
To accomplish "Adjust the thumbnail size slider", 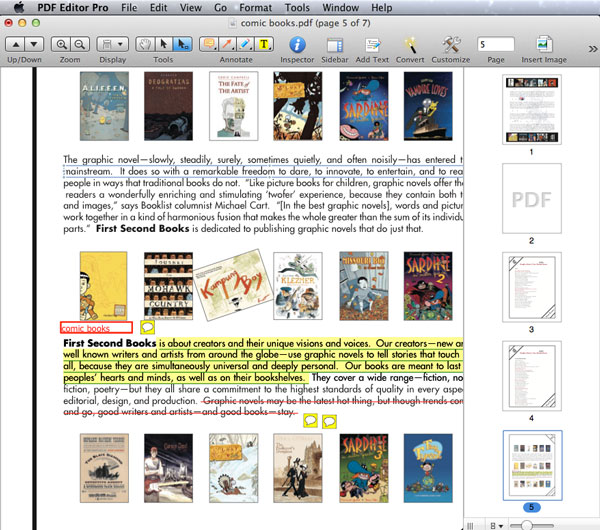I will pos(527,526).
